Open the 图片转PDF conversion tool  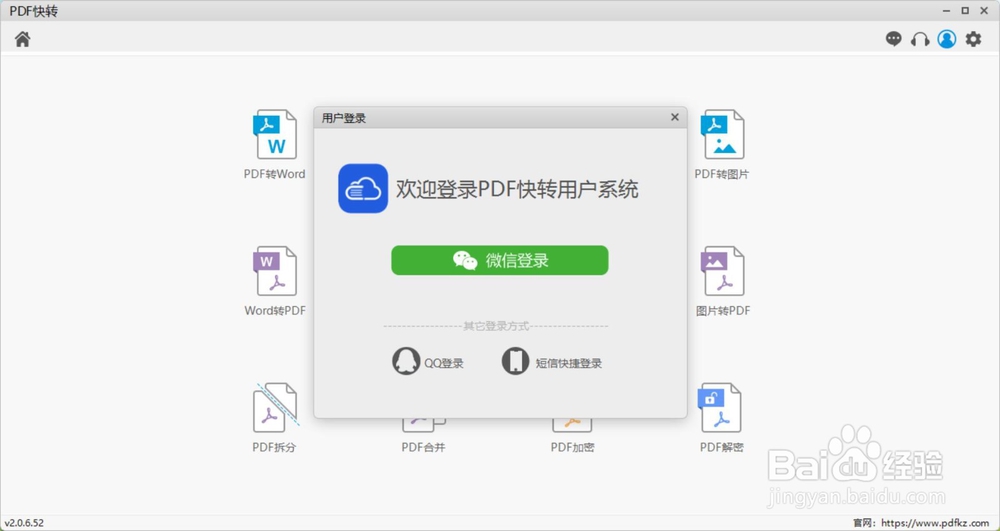click(x=723, y=281)
